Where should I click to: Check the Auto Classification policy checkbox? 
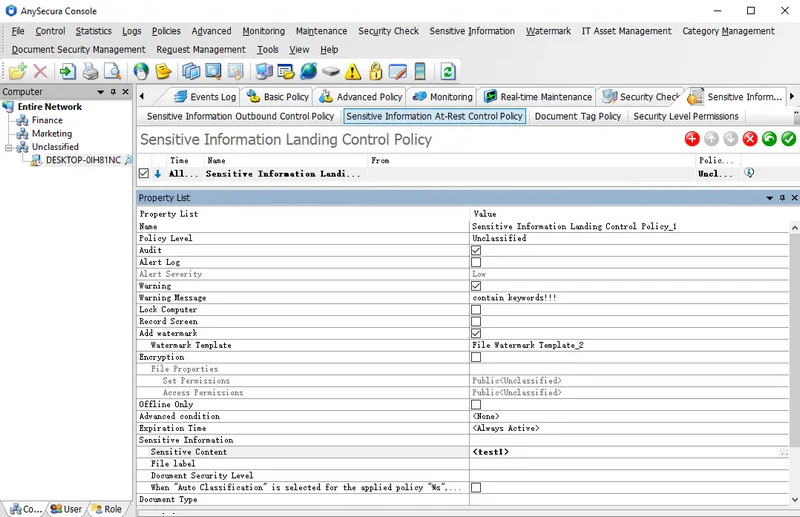476,488
